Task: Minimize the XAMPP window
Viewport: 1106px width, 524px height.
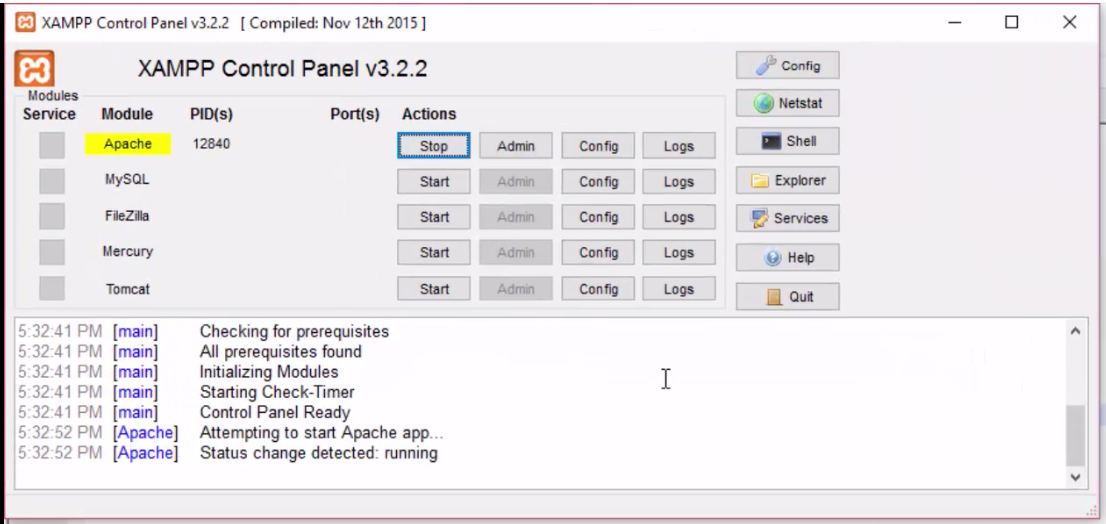Action: tap(954, 23)
